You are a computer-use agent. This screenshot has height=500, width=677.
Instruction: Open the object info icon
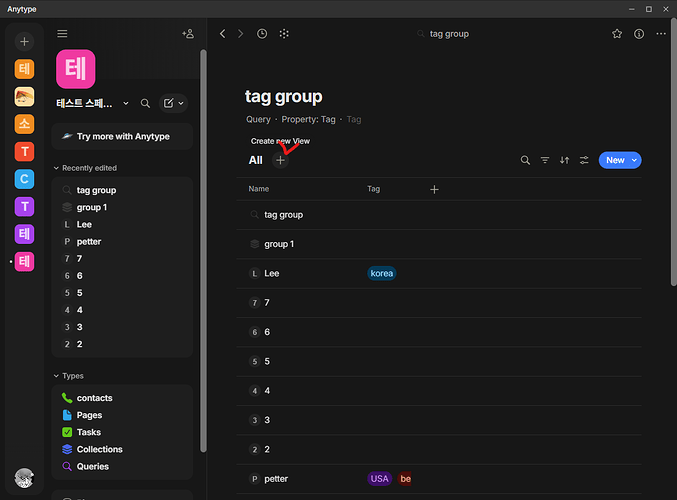coord(639,34)
